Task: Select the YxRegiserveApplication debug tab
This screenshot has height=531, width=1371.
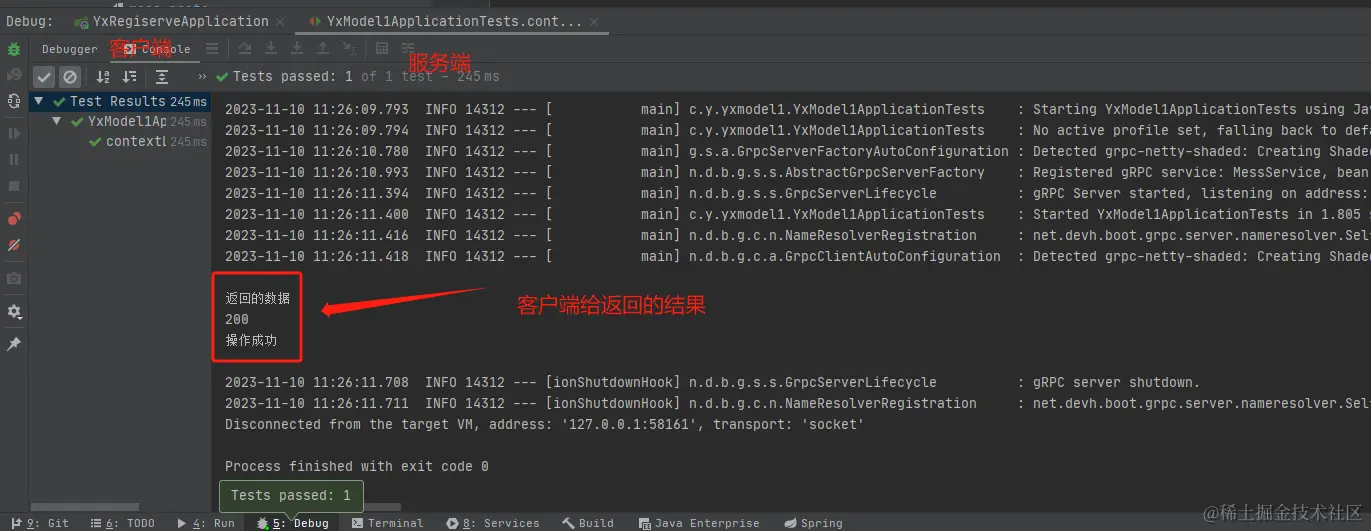Action: 180,21
